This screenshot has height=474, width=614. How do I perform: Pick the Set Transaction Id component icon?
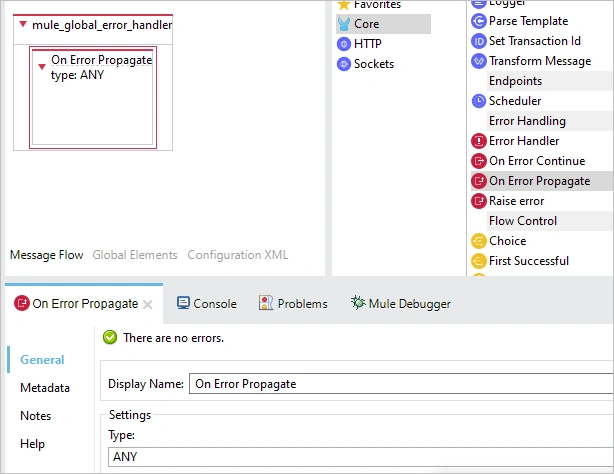coord(479,41)
